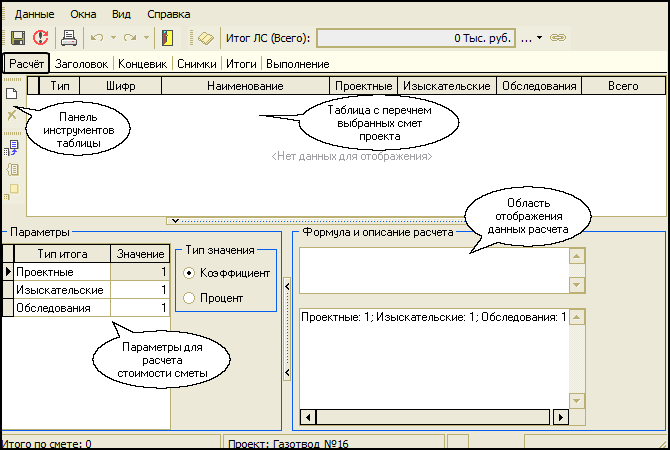The image size is (670, 450).
Task: Click the ellipsis button next to total field
Action: click(526, 38)
